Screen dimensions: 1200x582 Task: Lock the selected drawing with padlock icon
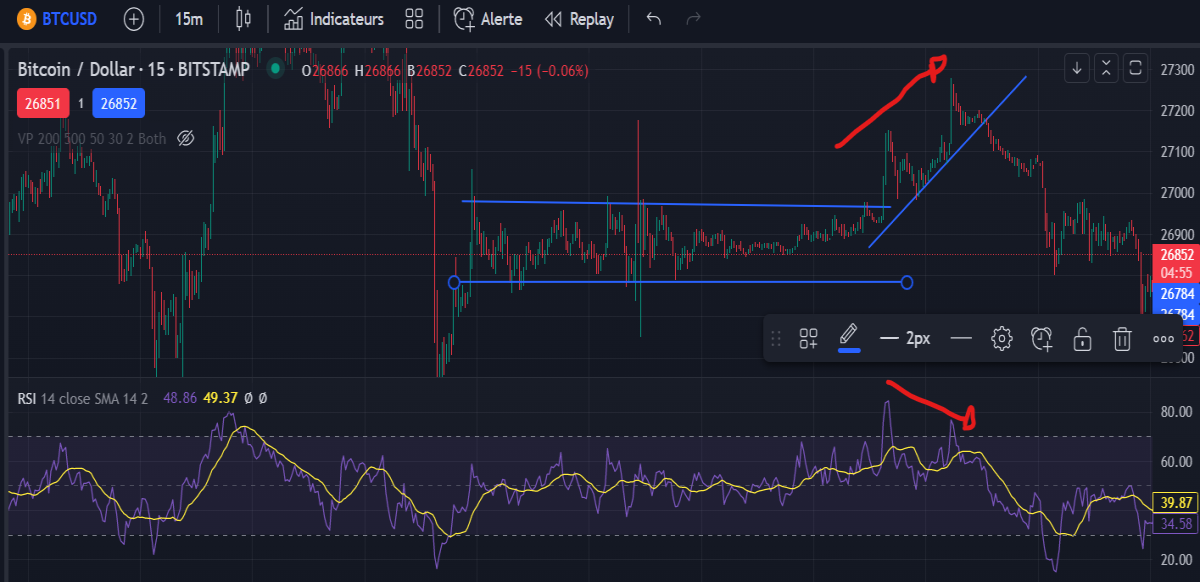(1082, 339)
